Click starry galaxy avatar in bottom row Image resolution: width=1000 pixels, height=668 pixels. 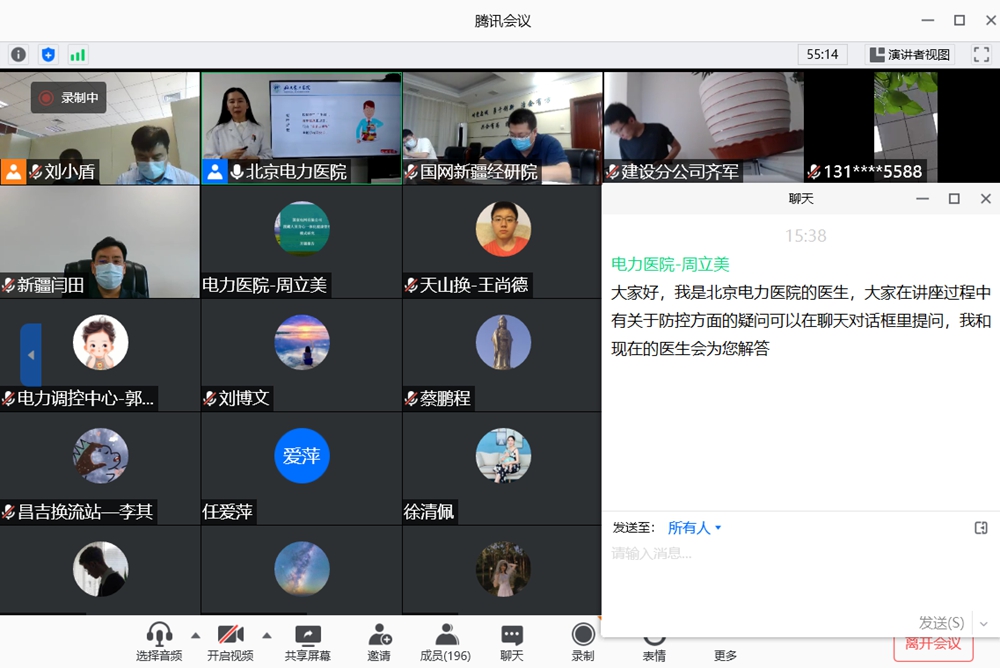[302, 569]
